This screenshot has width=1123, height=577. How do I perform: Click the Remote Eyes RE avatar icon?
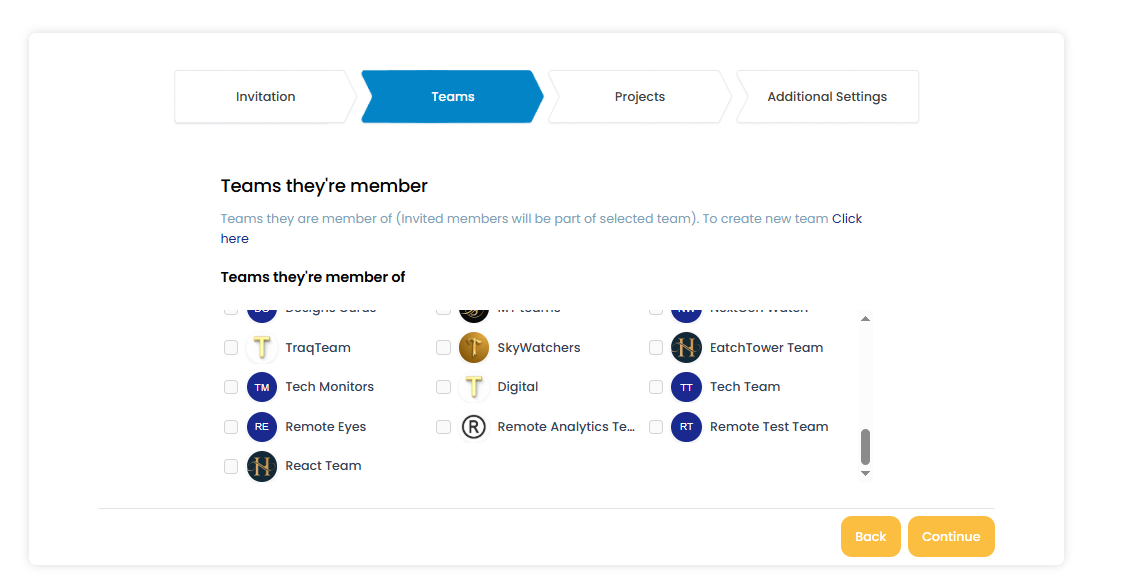(x=261, y=426)
